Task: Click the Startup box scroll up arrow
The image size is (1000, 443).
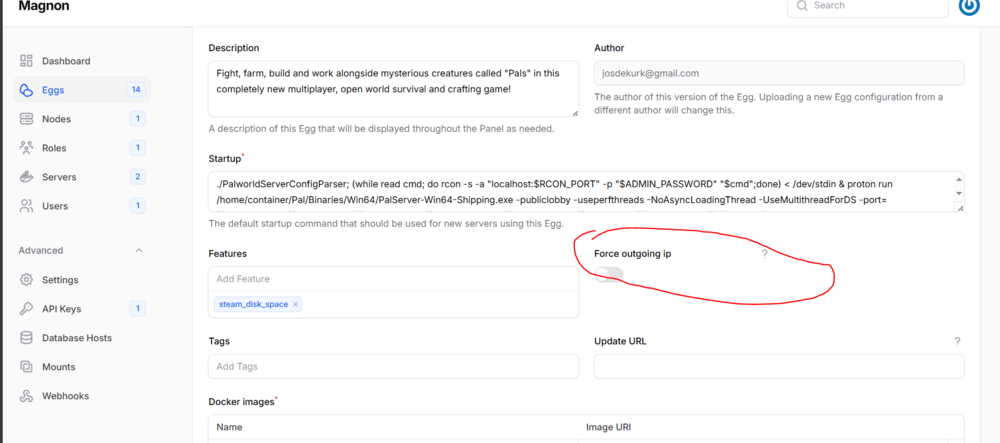Action: tap(959, 180)
